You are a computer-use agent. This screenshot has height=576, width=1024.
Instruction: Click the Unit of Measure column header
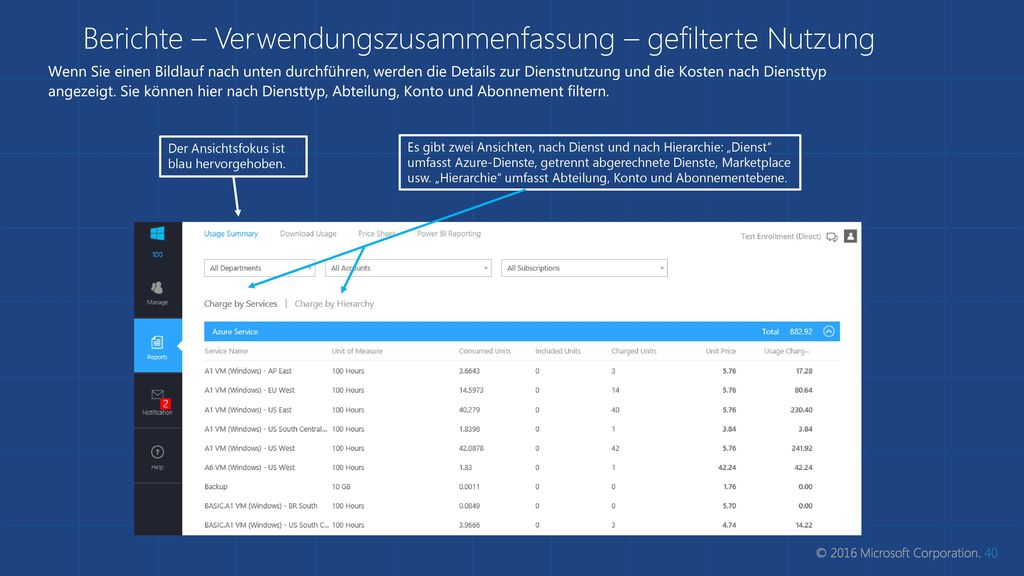(357, 351)
